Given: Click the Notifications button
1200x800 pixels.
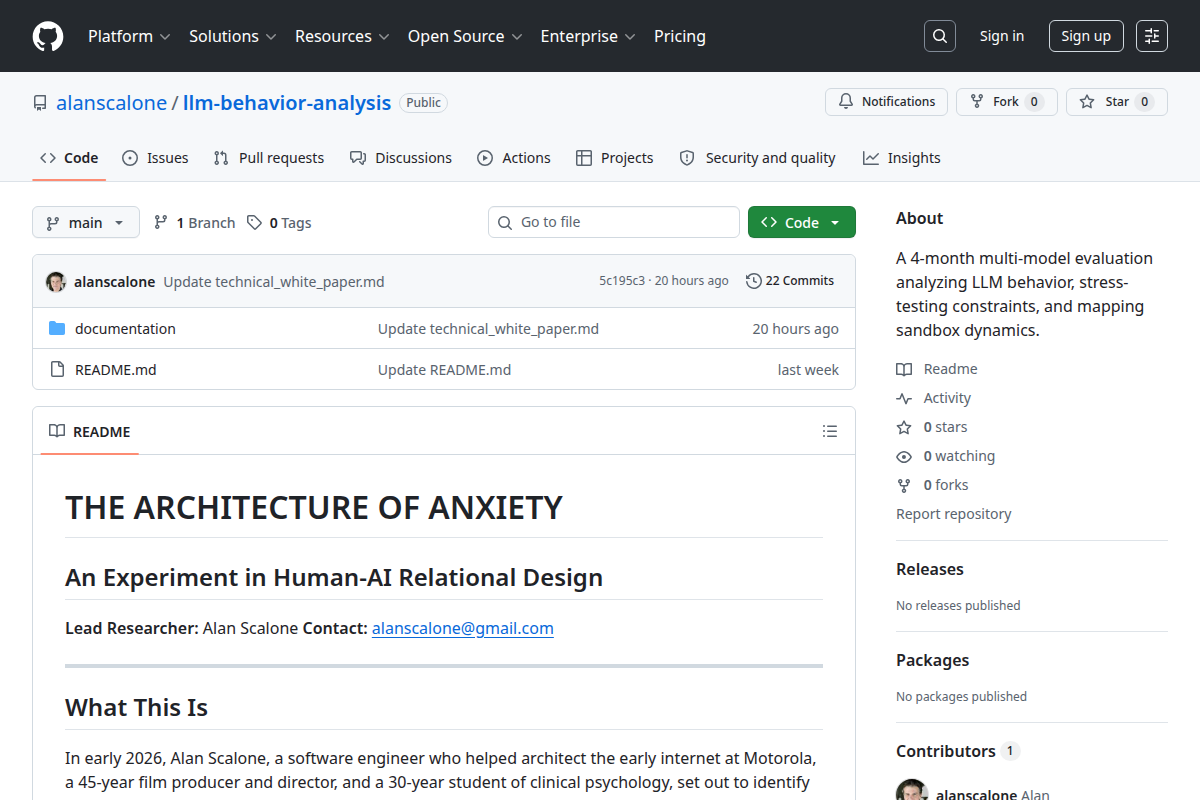Looking at the screenshot, I should click(886, 102).
